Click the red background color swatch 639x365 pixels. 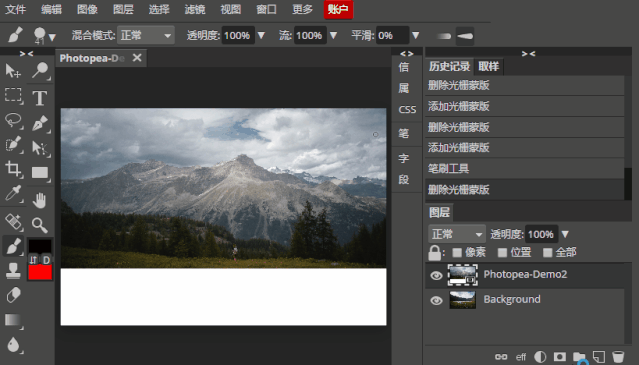[x=40, y=272]
